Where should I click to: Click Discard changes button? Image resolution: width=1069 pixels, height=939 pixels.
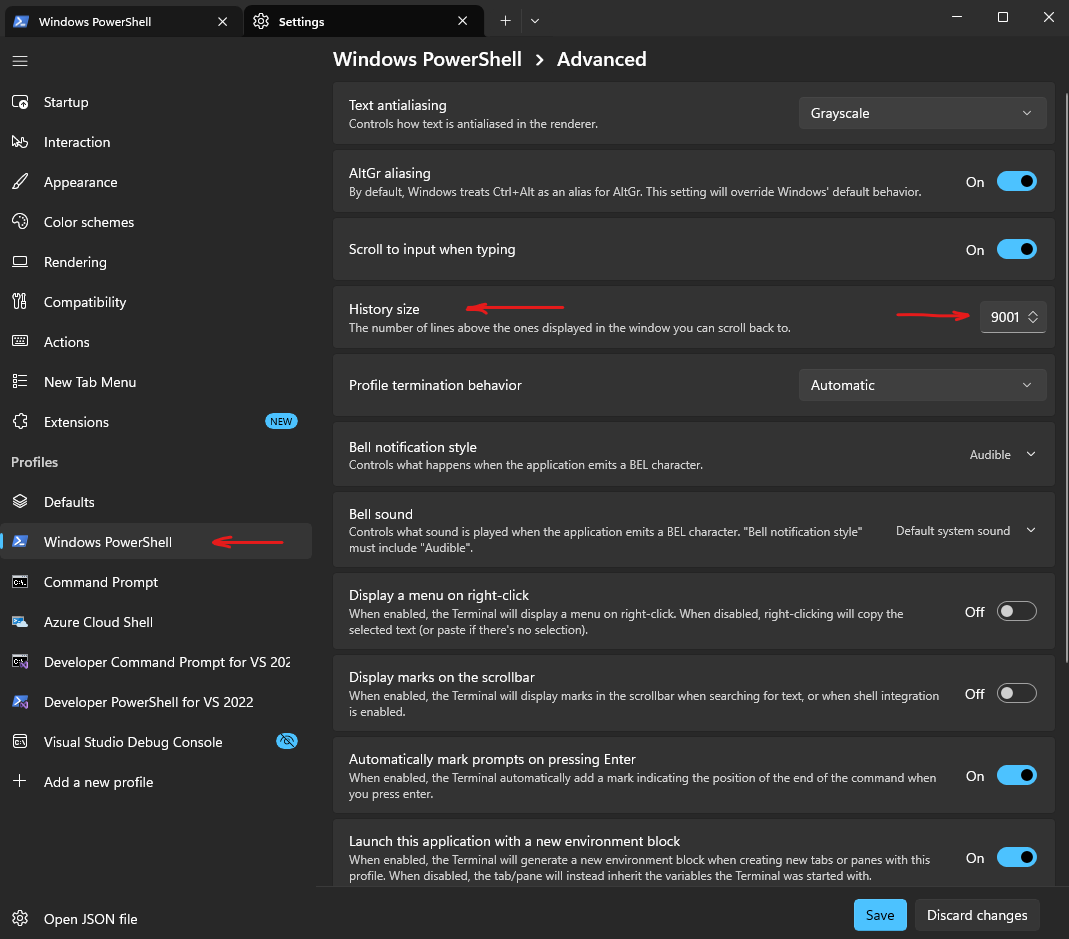coord(977,915)
